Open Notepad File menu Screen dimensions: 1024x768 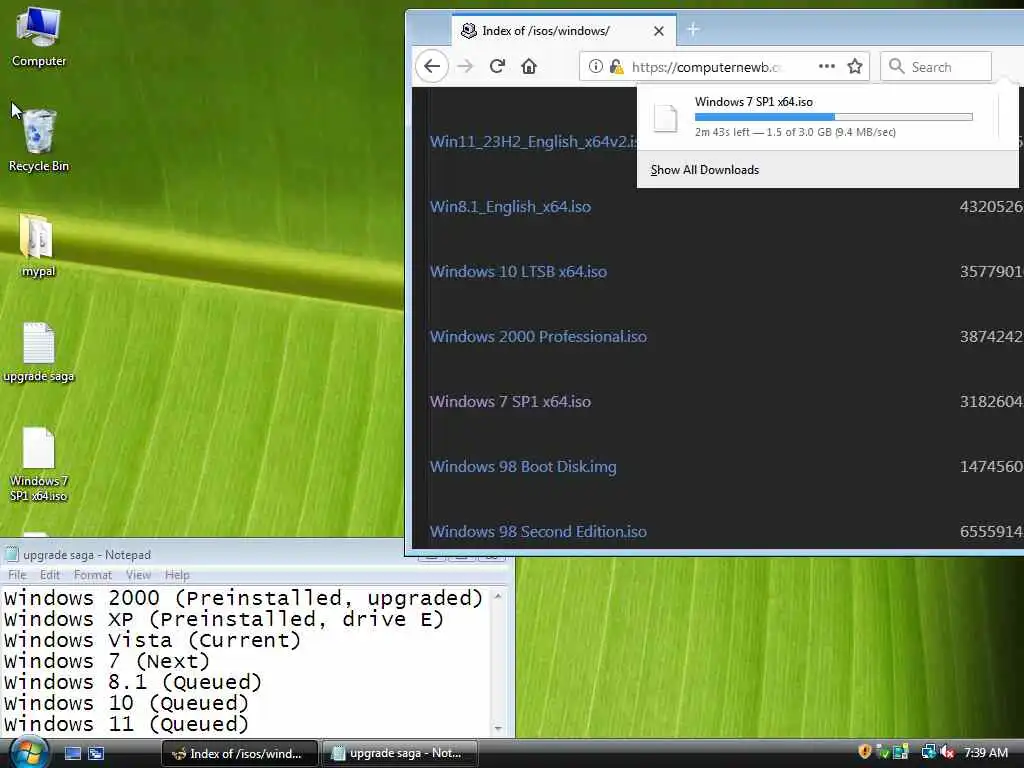[x=17, y=575]
